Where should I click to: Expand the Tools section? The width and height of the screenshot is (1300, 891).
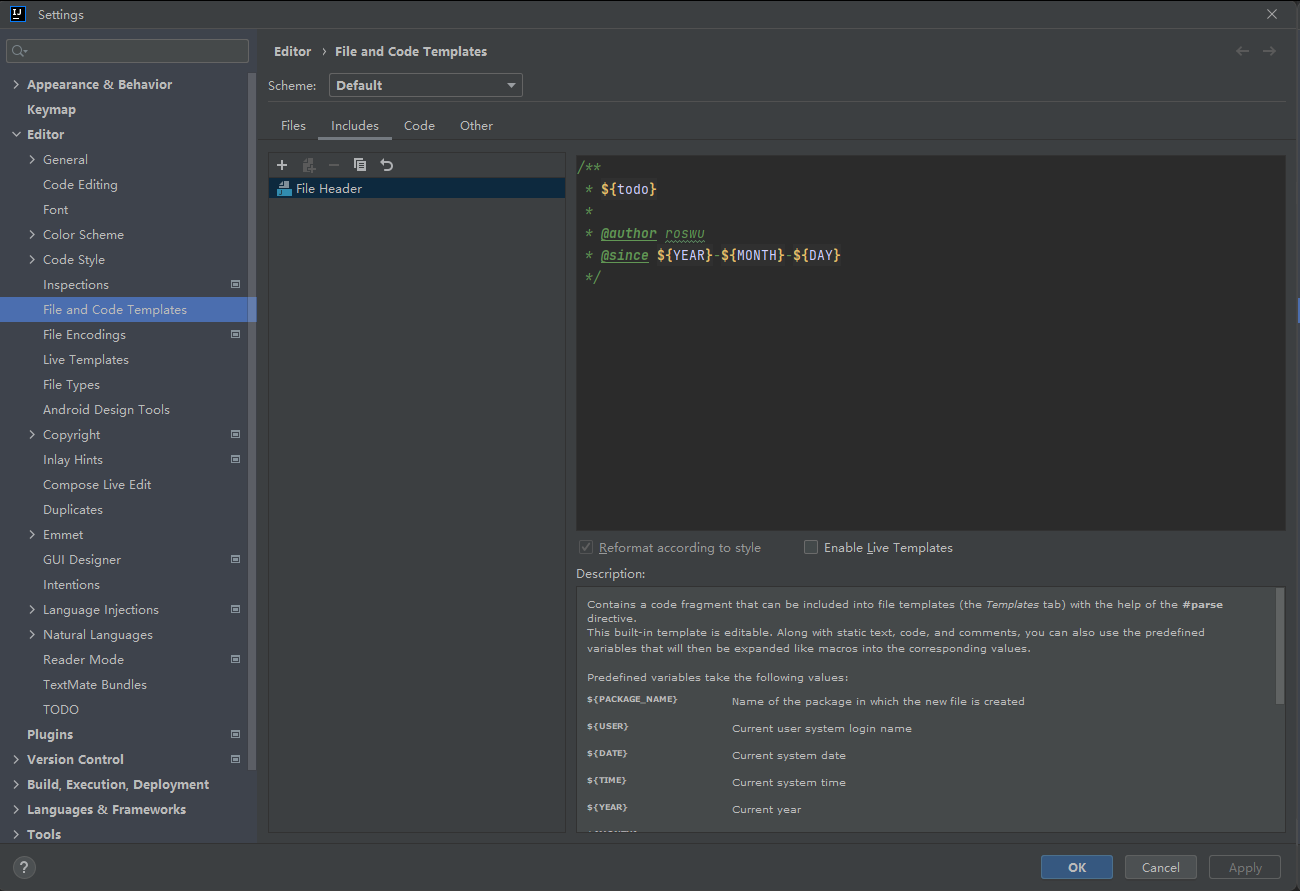(16, 834)
